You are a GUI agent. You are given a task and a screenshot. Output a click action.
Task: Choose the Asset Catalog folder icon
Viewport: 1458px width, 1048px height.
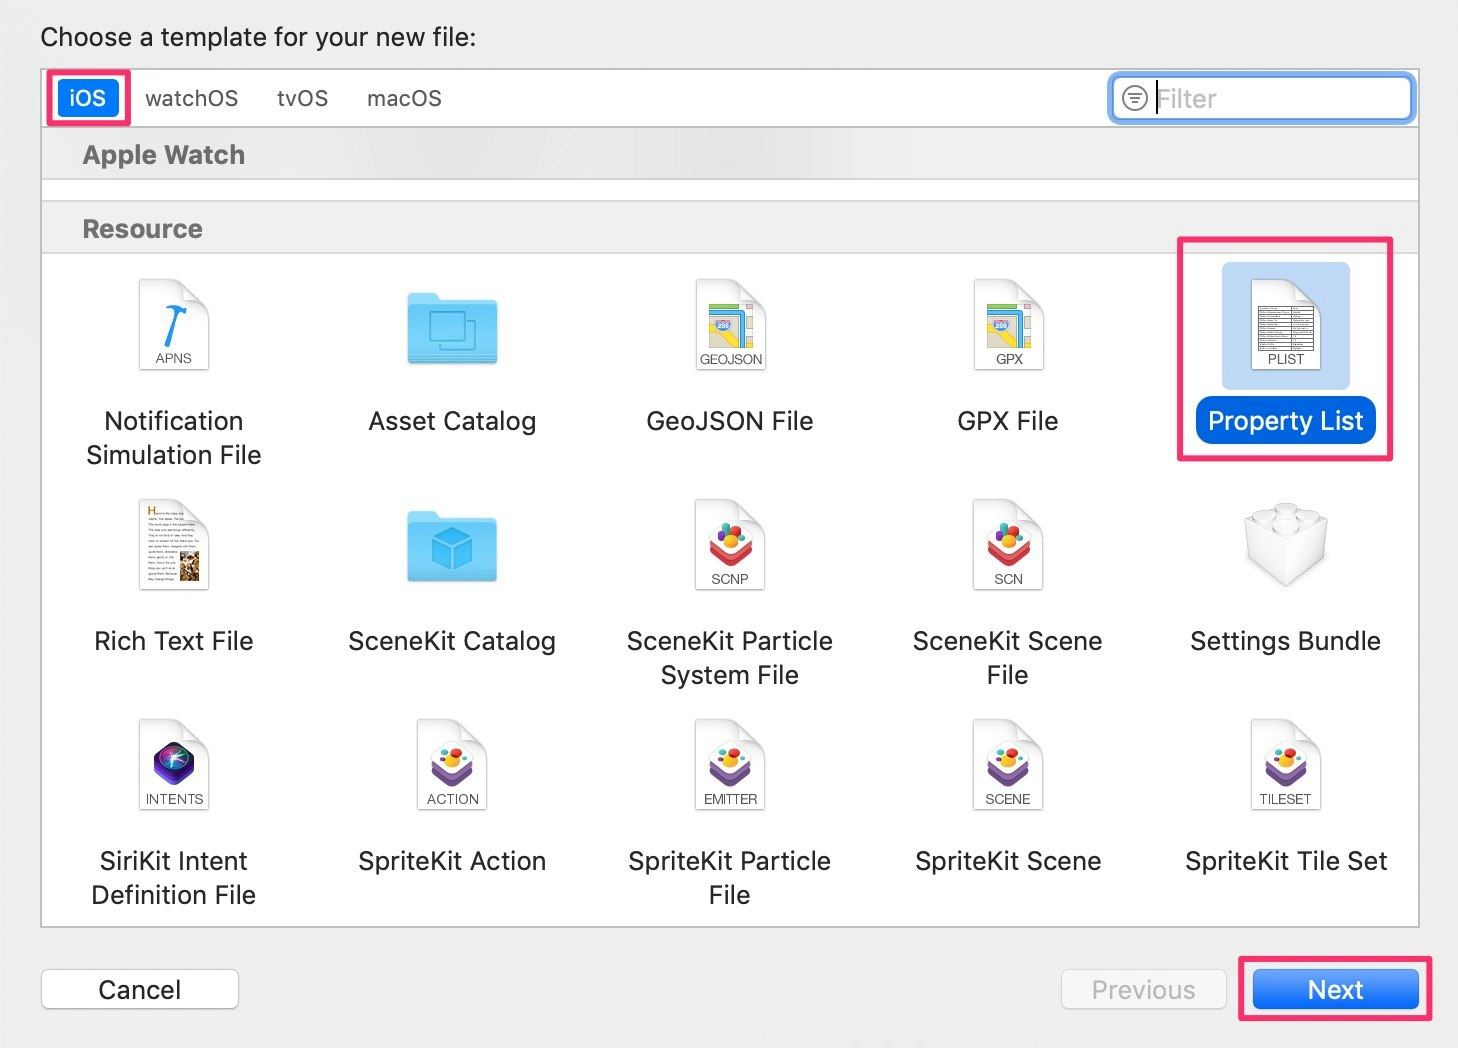452,328
